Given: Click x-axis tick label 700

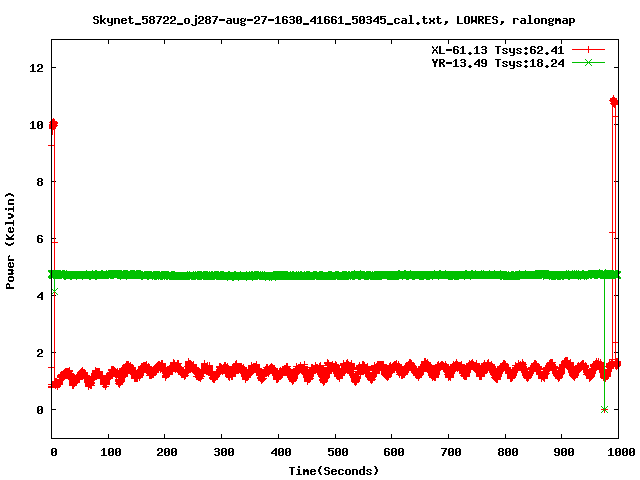Looking at the screenshot, I should 451,452.
